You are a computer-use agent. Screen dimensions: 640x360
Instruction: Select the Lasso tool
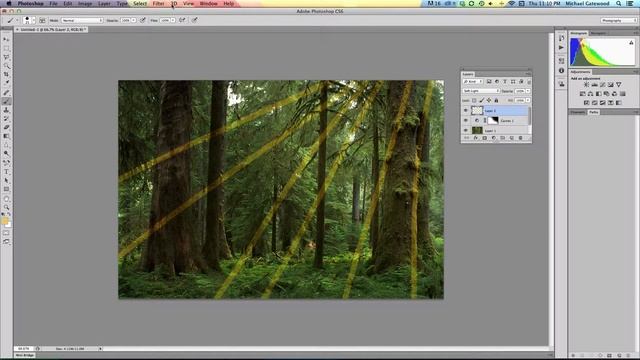6,57
